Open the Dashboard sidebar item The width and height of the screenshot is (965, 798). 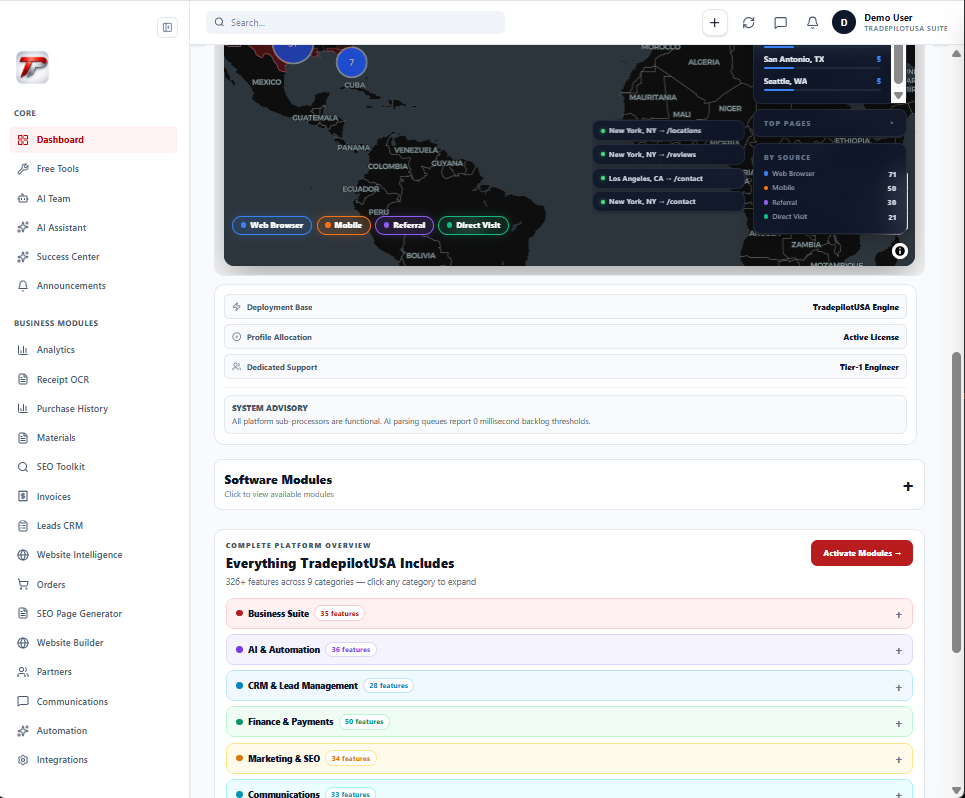[94, 140]
